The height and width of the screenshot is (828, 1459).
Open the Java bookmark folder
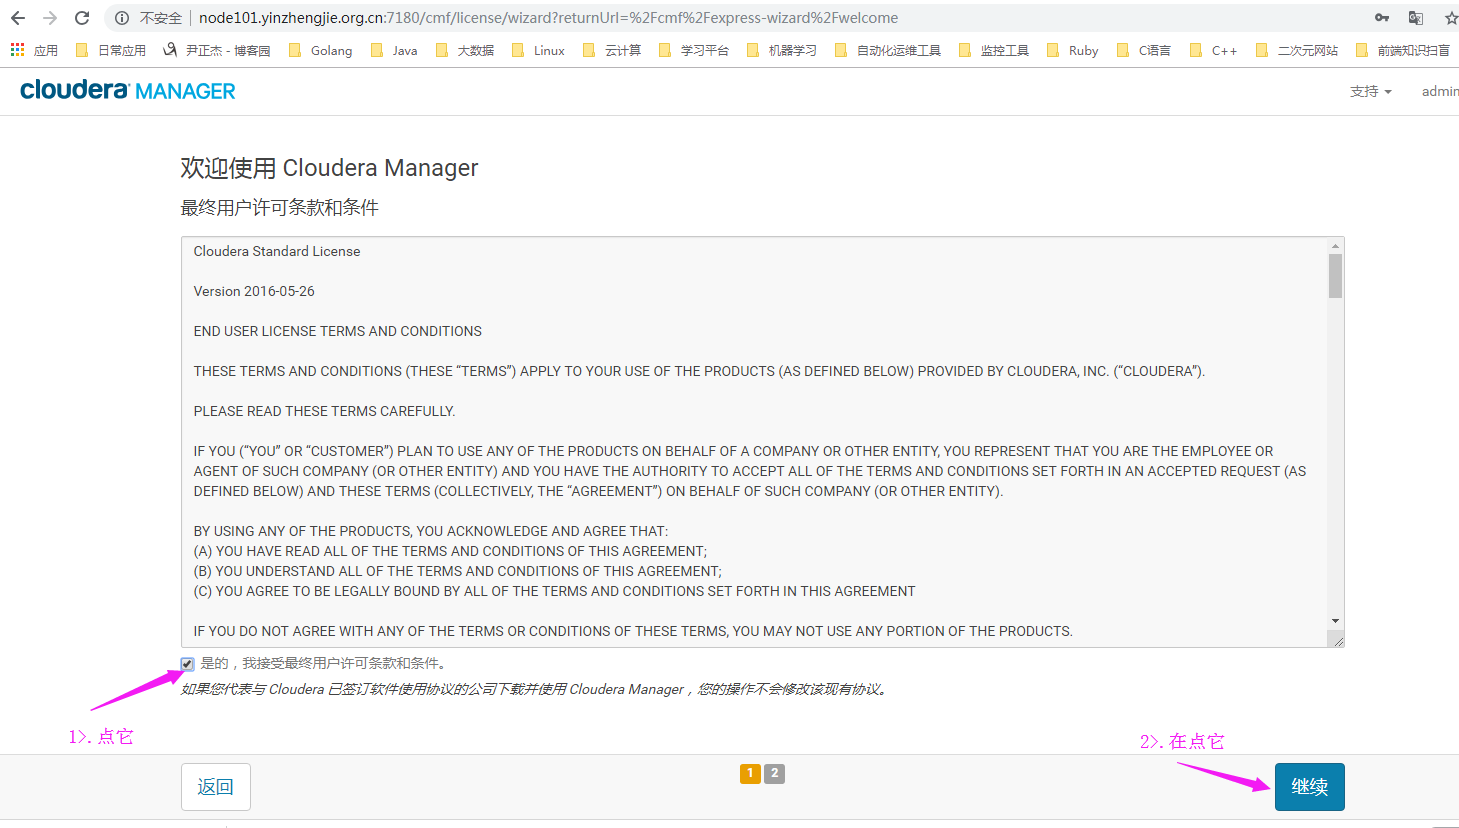pyautogui.click(x=394, y=50)
